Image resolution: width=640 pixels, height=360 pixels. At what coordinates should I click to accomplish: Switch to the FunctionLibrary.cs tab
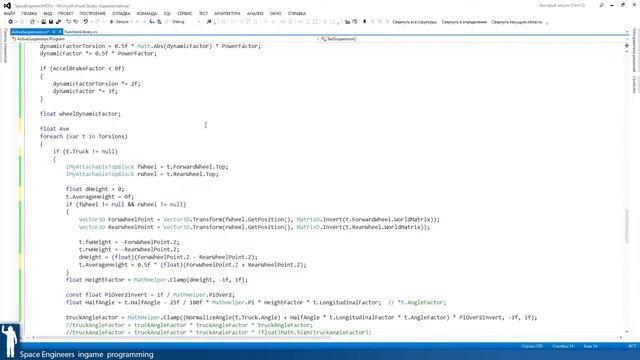click(x=81, y=31)
